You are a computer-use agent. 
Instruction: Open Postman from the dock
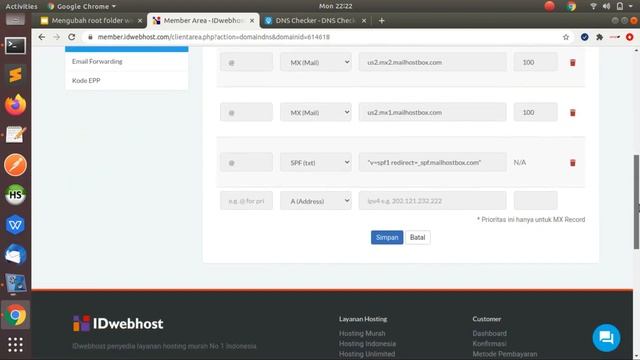15,165
